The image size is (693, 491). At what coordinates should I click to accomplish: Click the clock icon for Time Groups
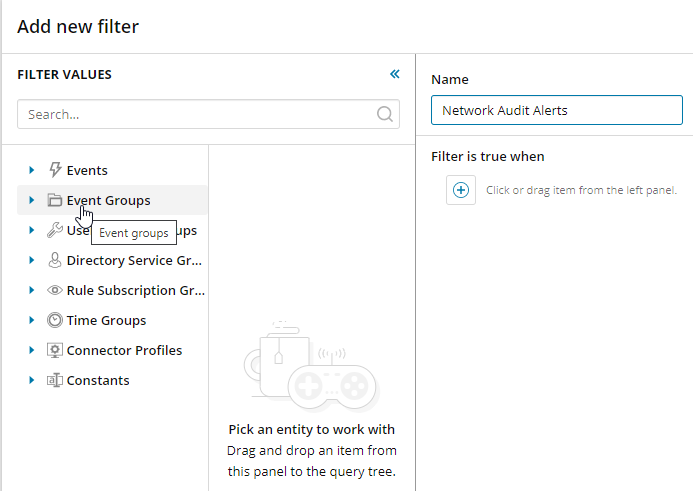(56, 320)
